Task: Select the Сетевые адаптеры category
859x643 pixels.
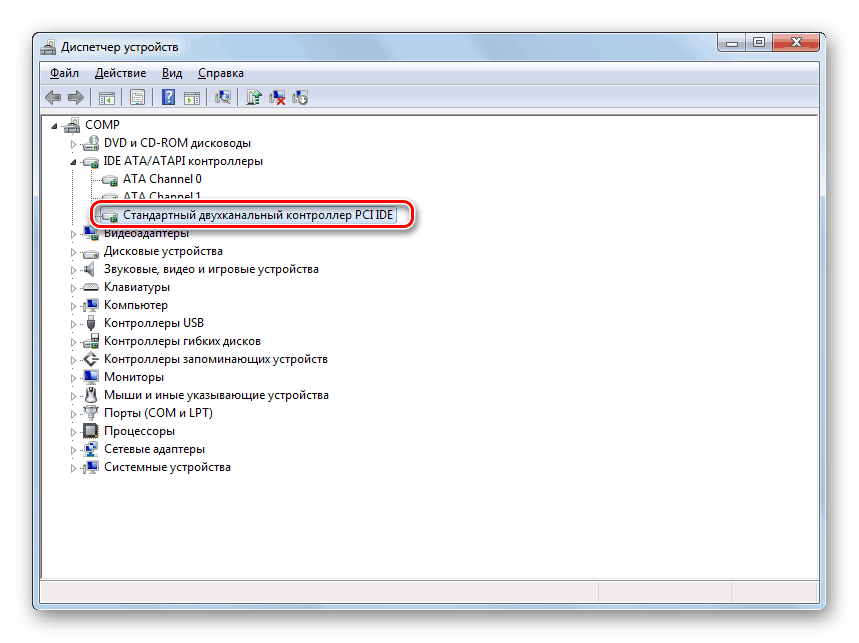Action: (155, 448)
